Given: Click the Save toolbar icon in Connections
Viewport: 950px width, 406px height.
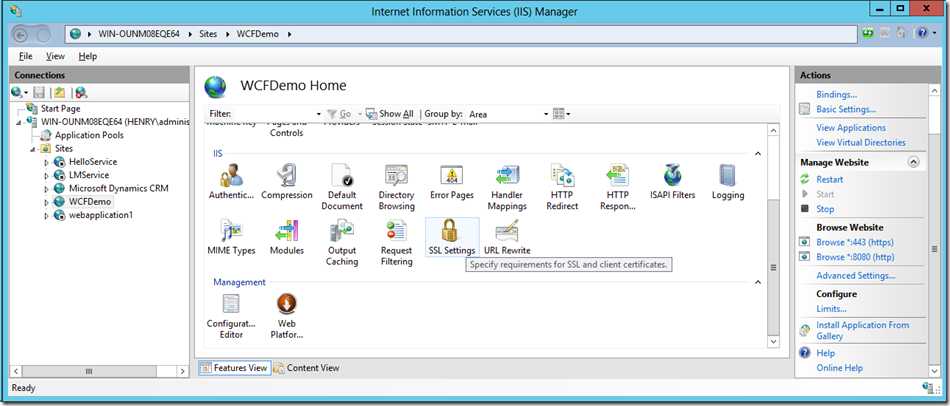Looking at the screenshot, I should (x=39, y=92).
